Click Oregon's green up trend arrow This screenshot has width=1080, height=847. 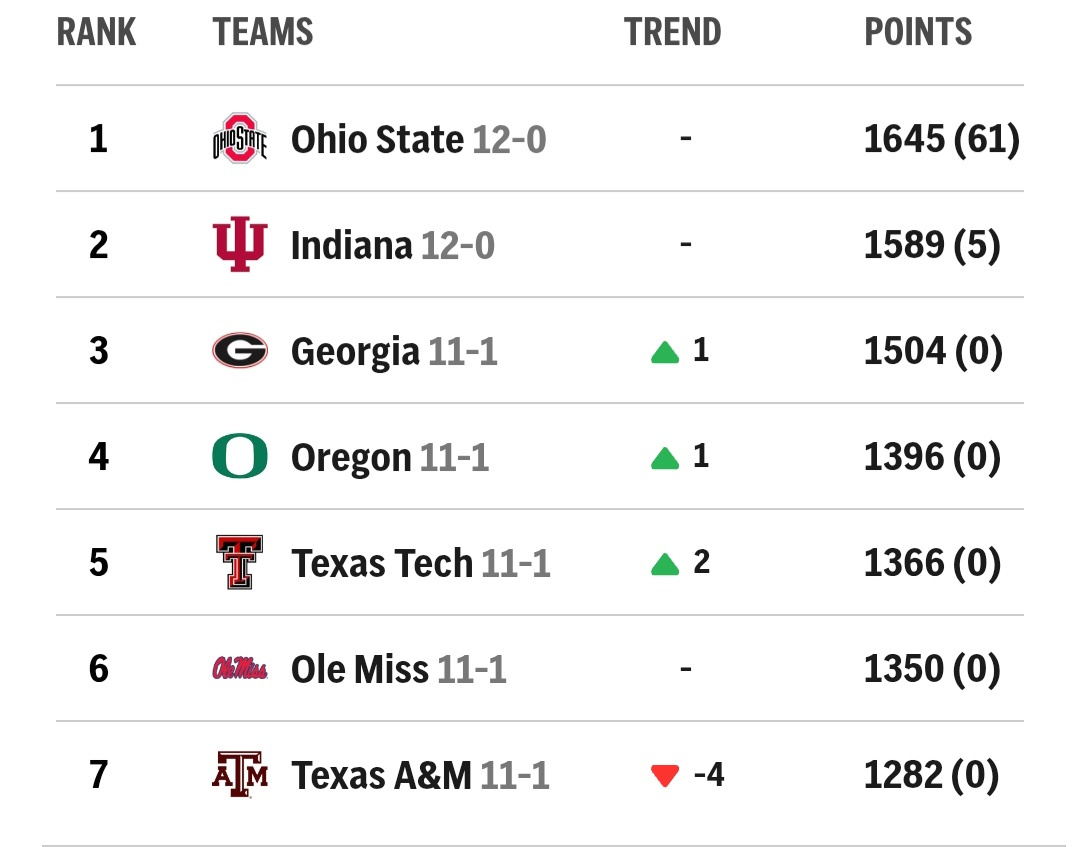click(x=665, y=459)
